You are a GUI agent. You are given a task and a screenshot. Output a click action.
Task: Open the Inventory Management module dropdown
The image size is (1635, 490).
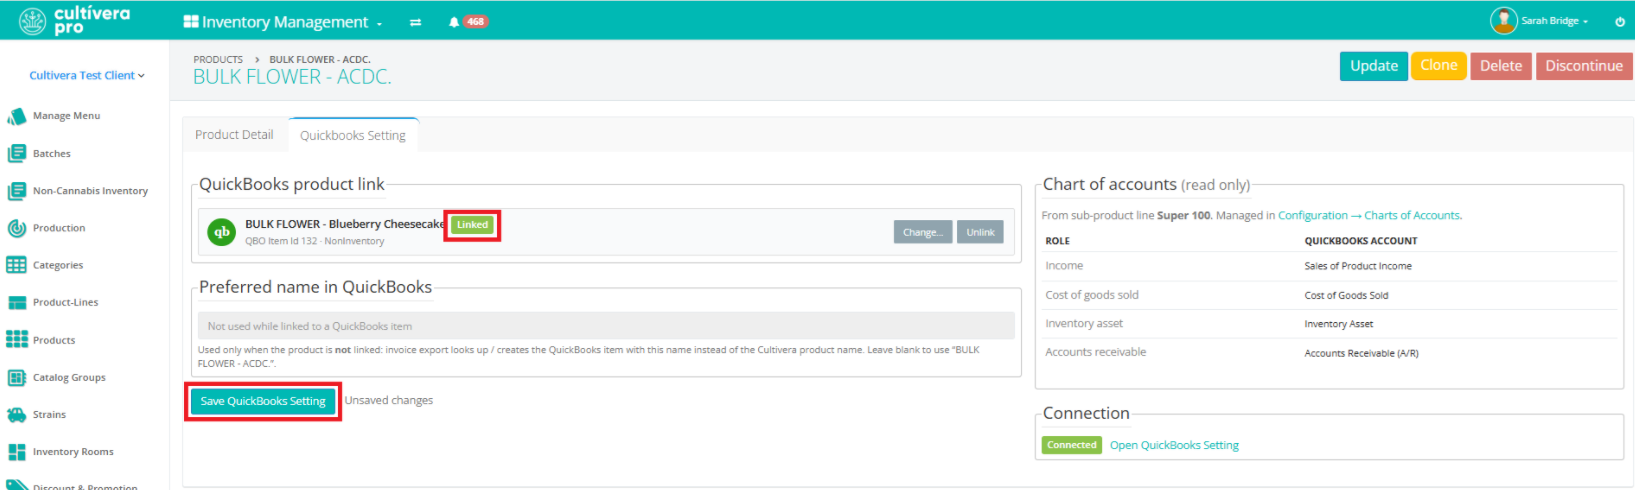(x=283, y=22)
